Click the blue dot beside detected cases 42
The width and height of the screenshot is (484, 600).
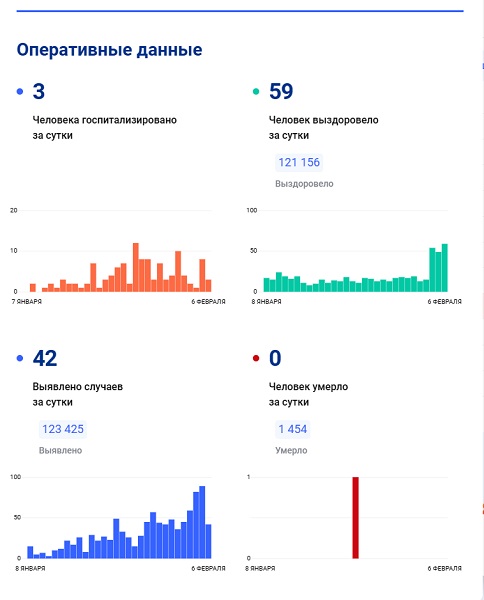click(x=20, y=358)
